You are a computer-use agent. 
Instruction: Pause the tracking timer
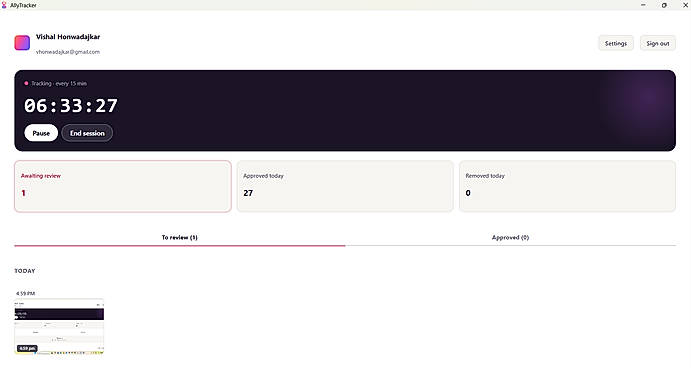(x=41, y=133)
